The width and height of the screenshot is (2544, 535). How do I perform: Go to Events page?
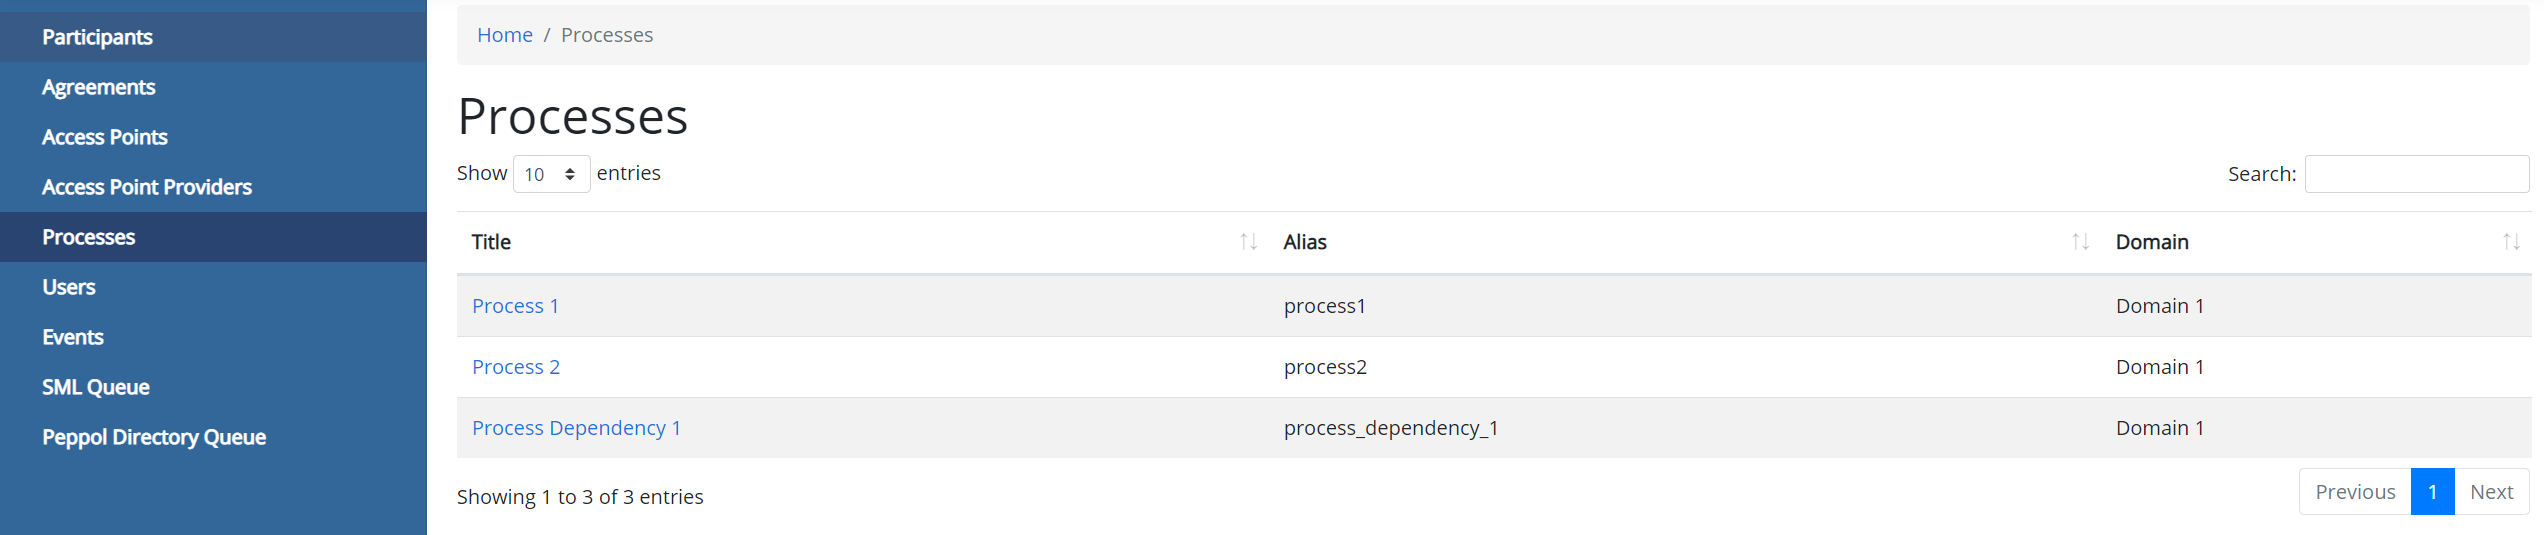(x=72, y=337)
